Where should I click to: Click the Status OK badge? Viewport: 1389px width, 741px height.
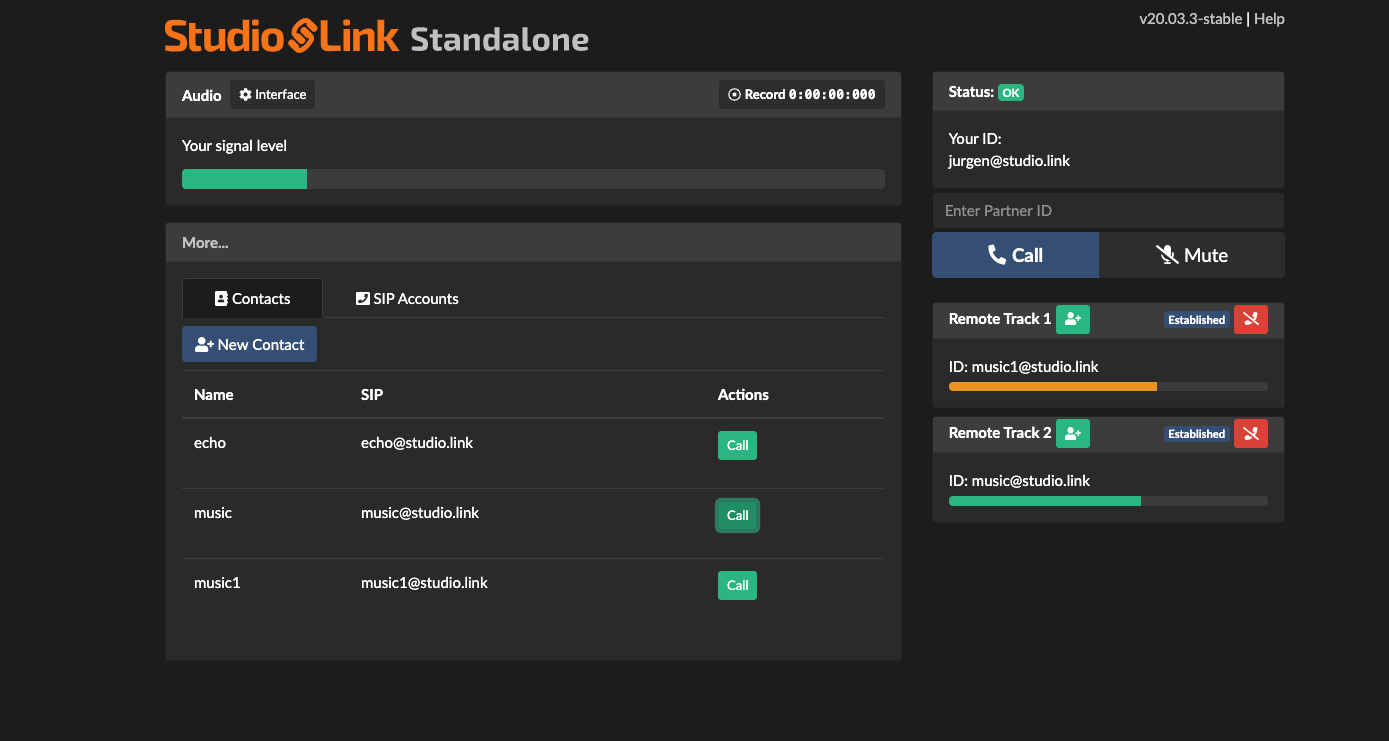1011,92
